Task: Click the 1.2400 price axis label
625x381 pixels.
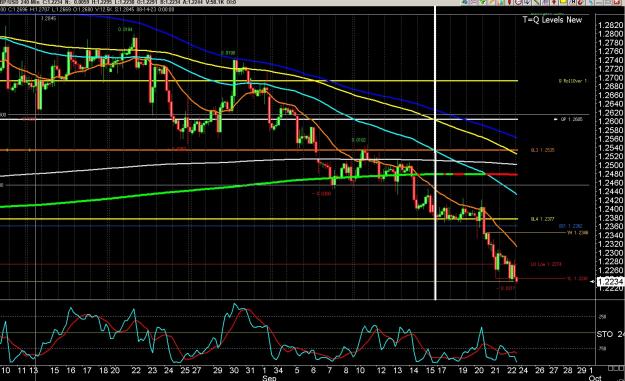Action: click(611, 209)
